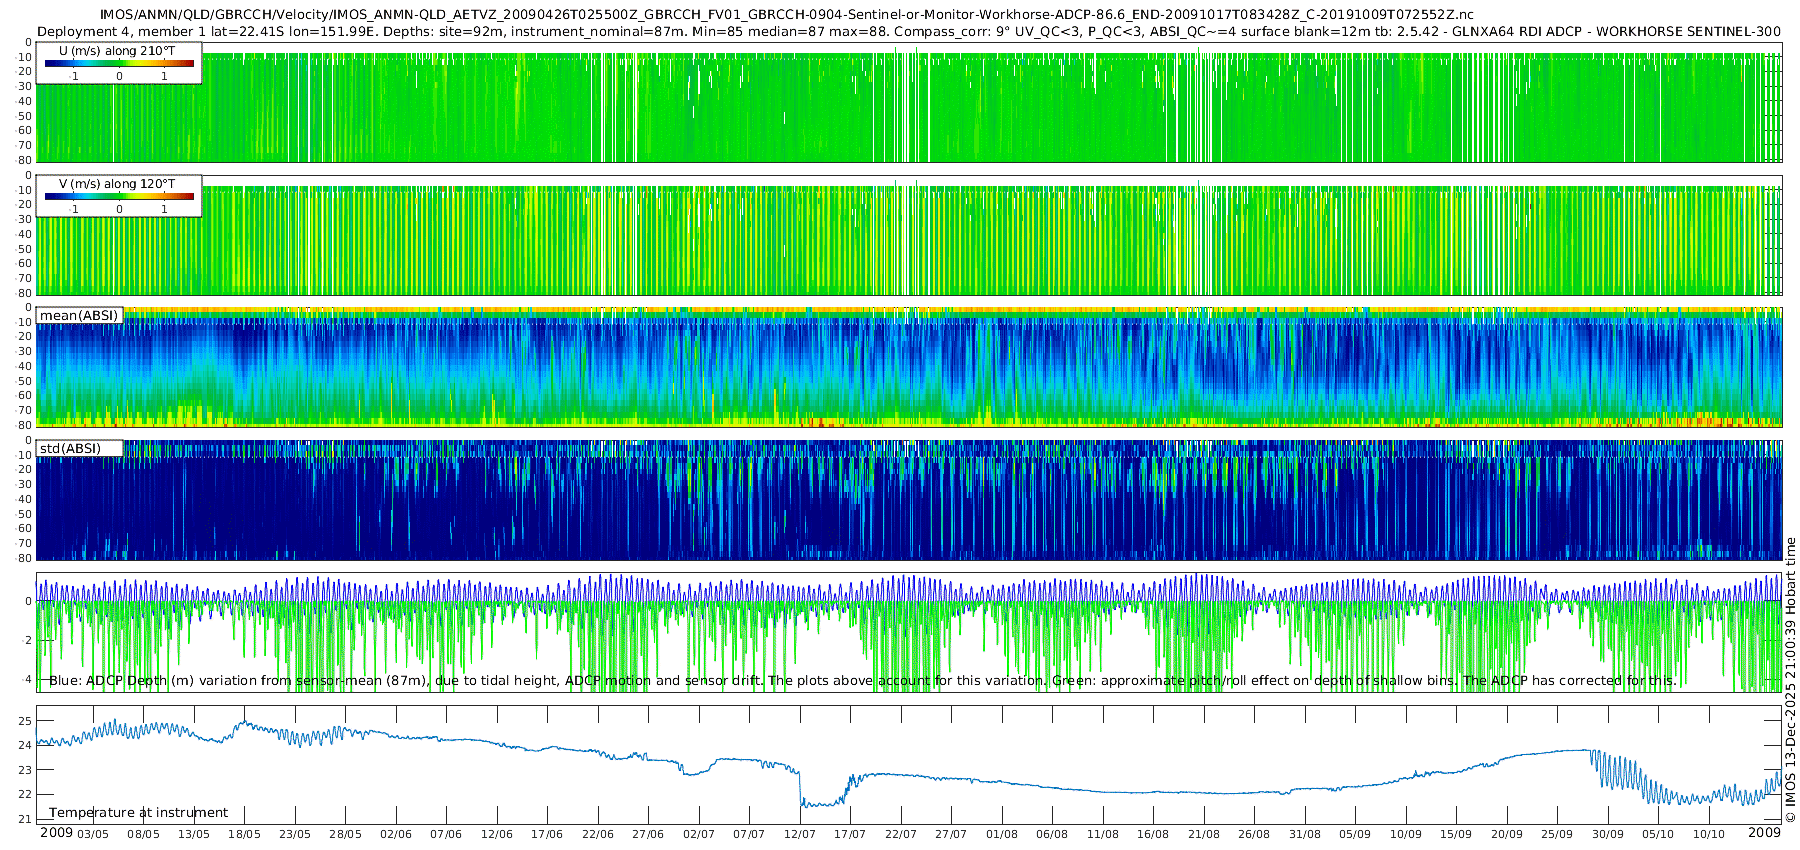This screenshot has height=850, width=1800.
Task: Click the 12/07 date tick label
Action: coord(800,834)
